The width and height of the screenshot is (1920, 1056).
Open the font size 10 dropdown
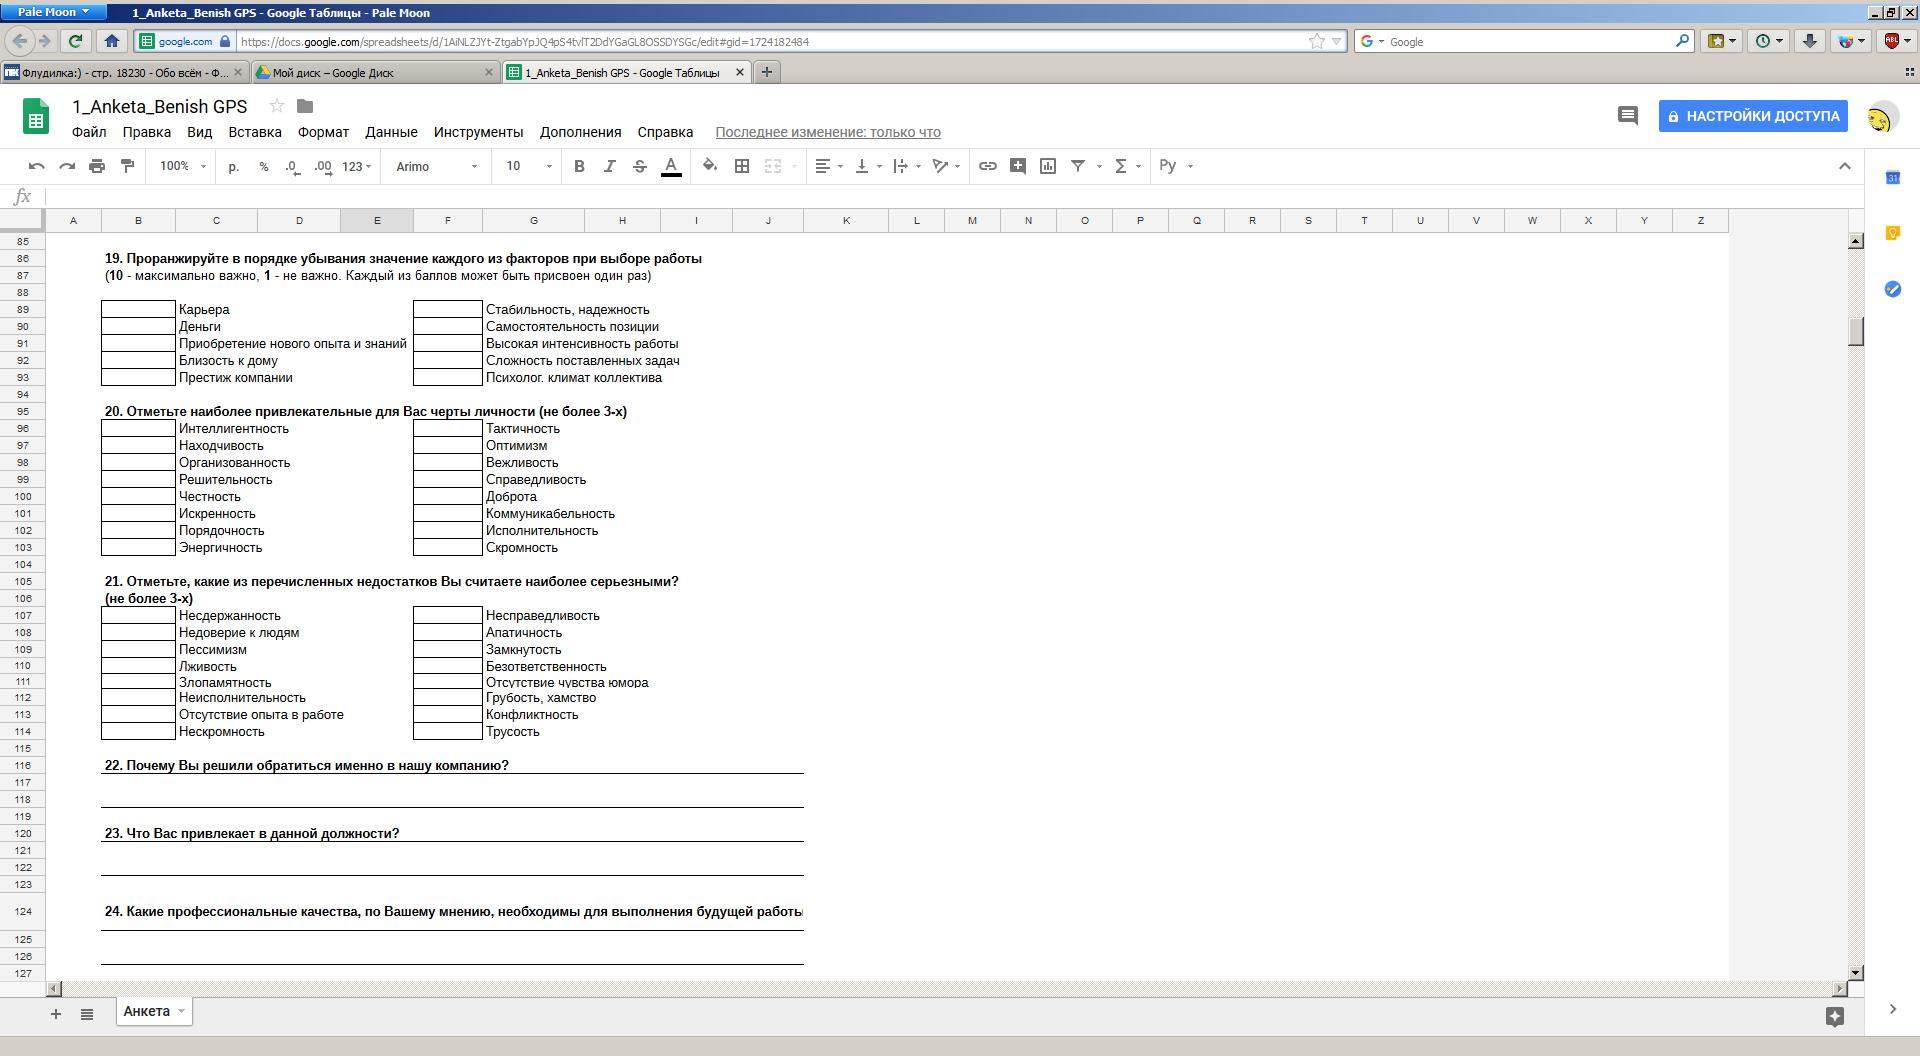(528, 166)
